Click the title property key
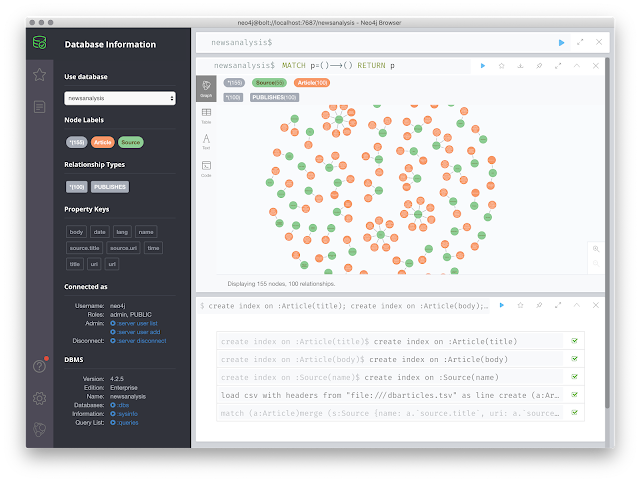Viewport: 640px width, 482px height. (75, 264)
